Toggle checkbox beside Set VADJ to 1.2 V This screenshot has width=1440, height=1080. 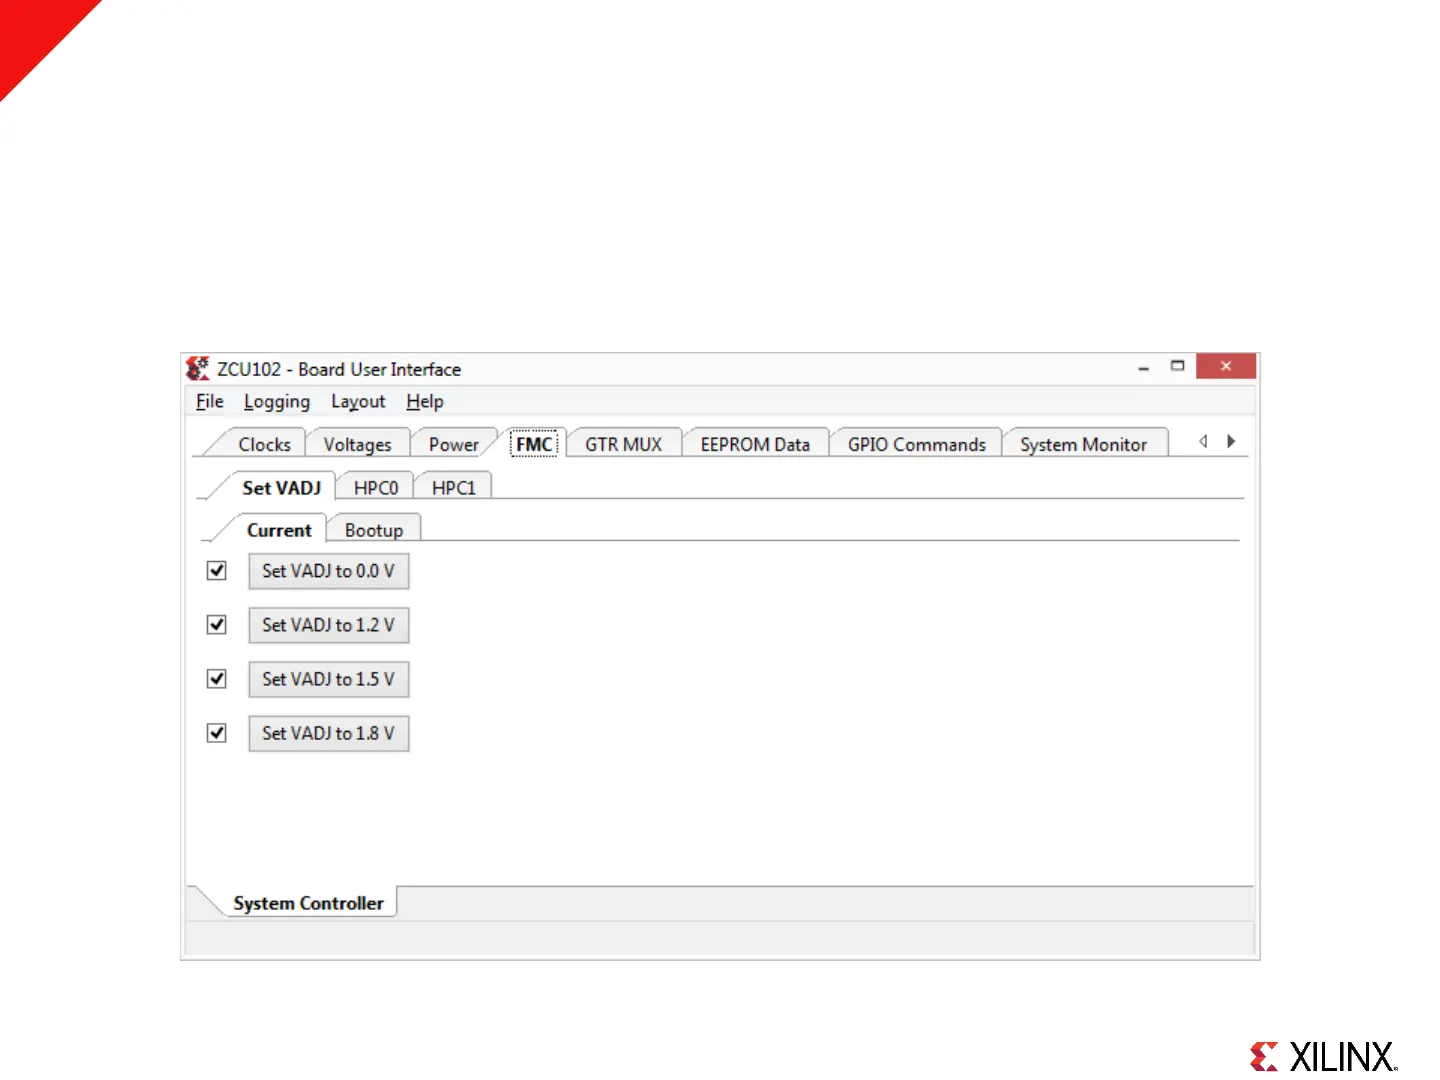click(216, 624)
